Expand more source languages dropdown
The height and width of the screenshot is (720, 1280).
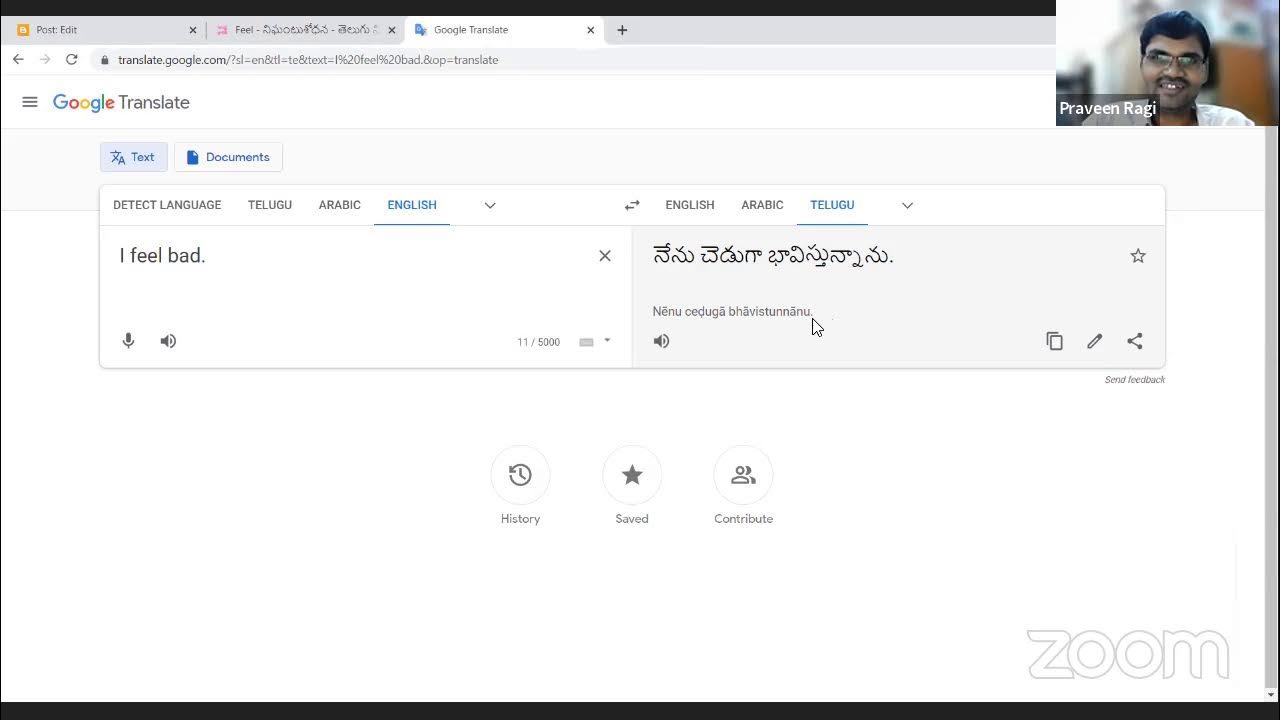click(x=490, y=205)
